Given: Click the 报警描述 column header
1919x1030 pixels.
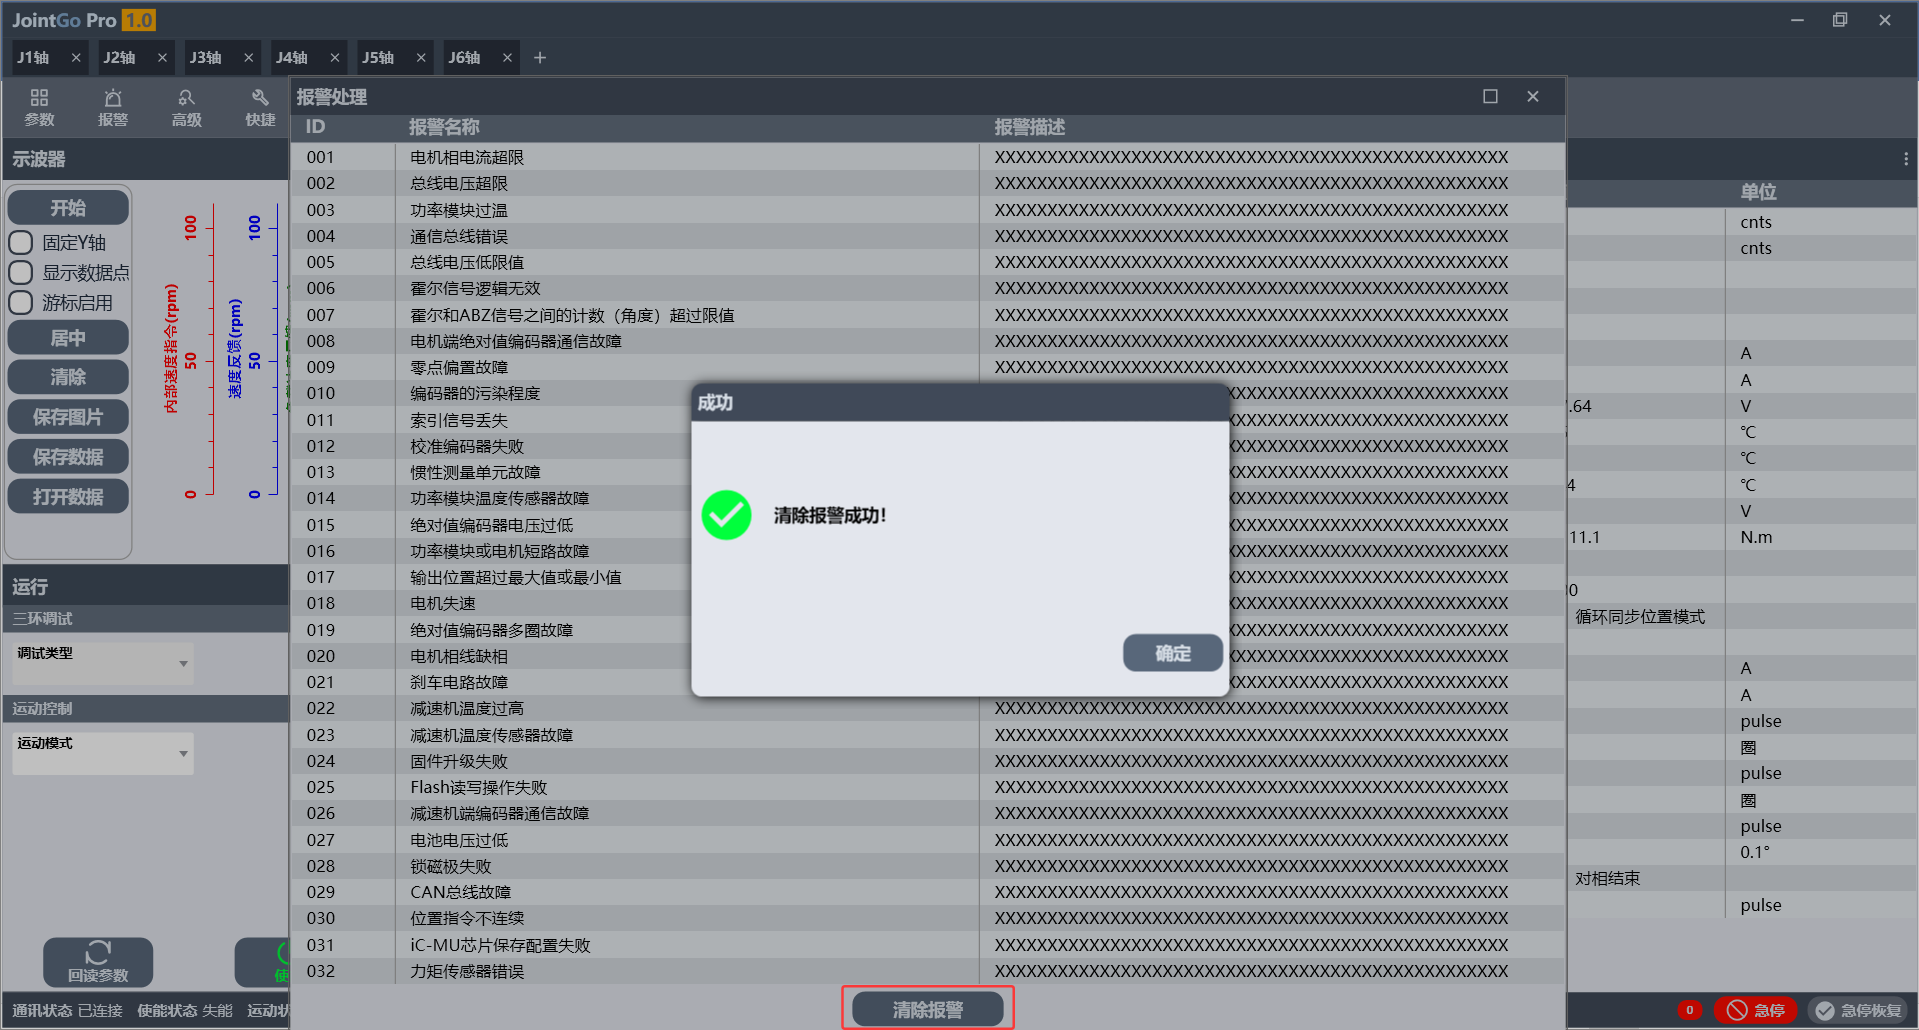Looking at the screenshot, I should [1030, 127].
